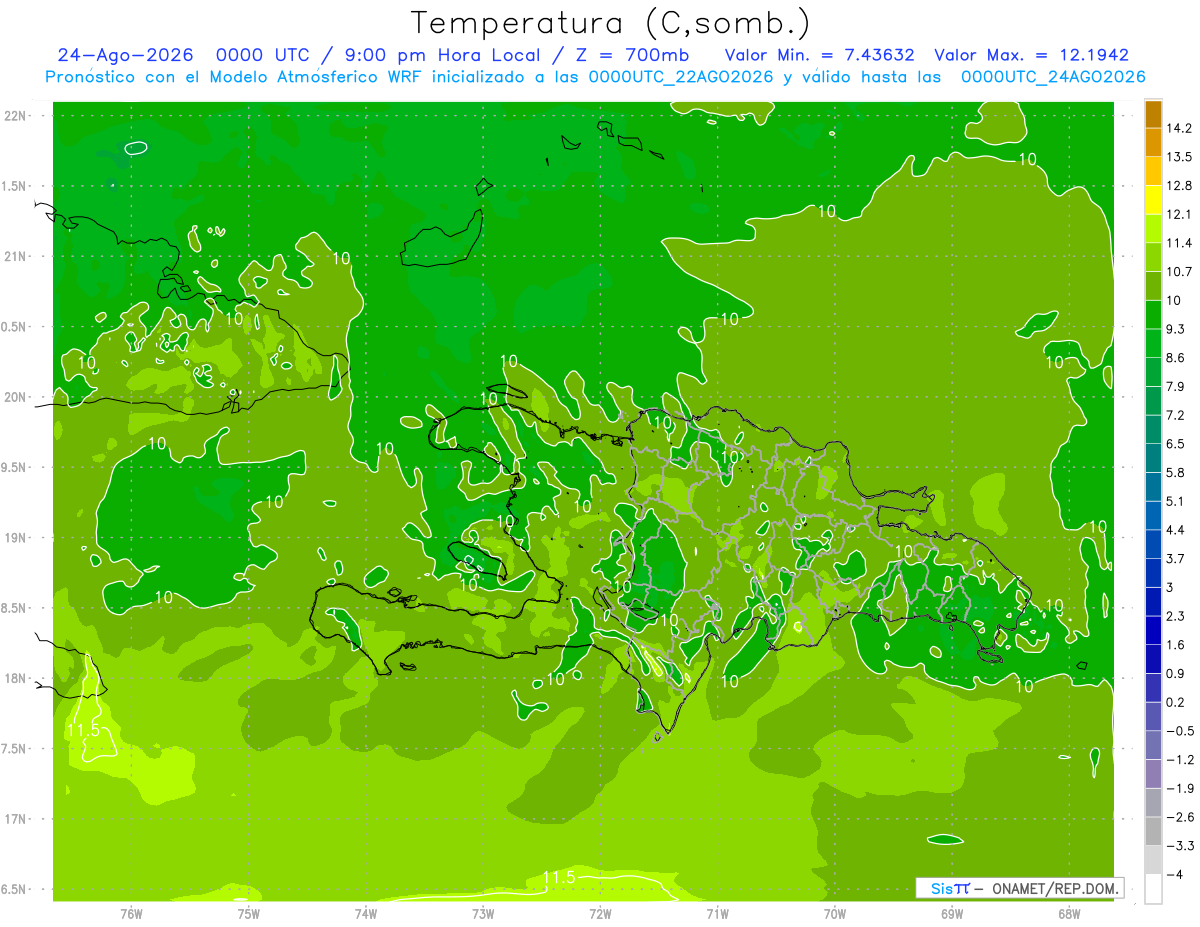Click the -4 colorbar value
The width and height of the screenshot is (1200, 927).
[1174, 874]
